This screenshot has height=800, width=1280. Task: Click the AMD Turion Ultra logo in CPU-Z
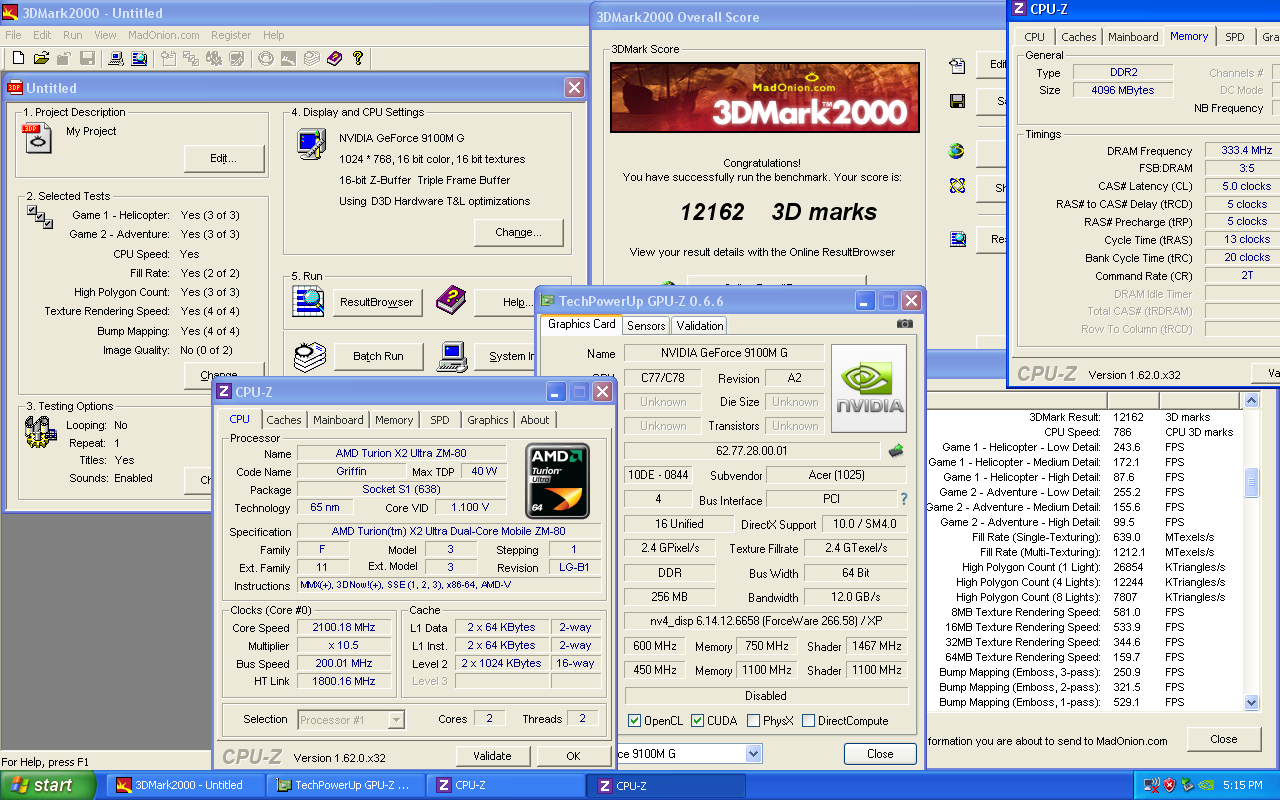click(557, 482)
